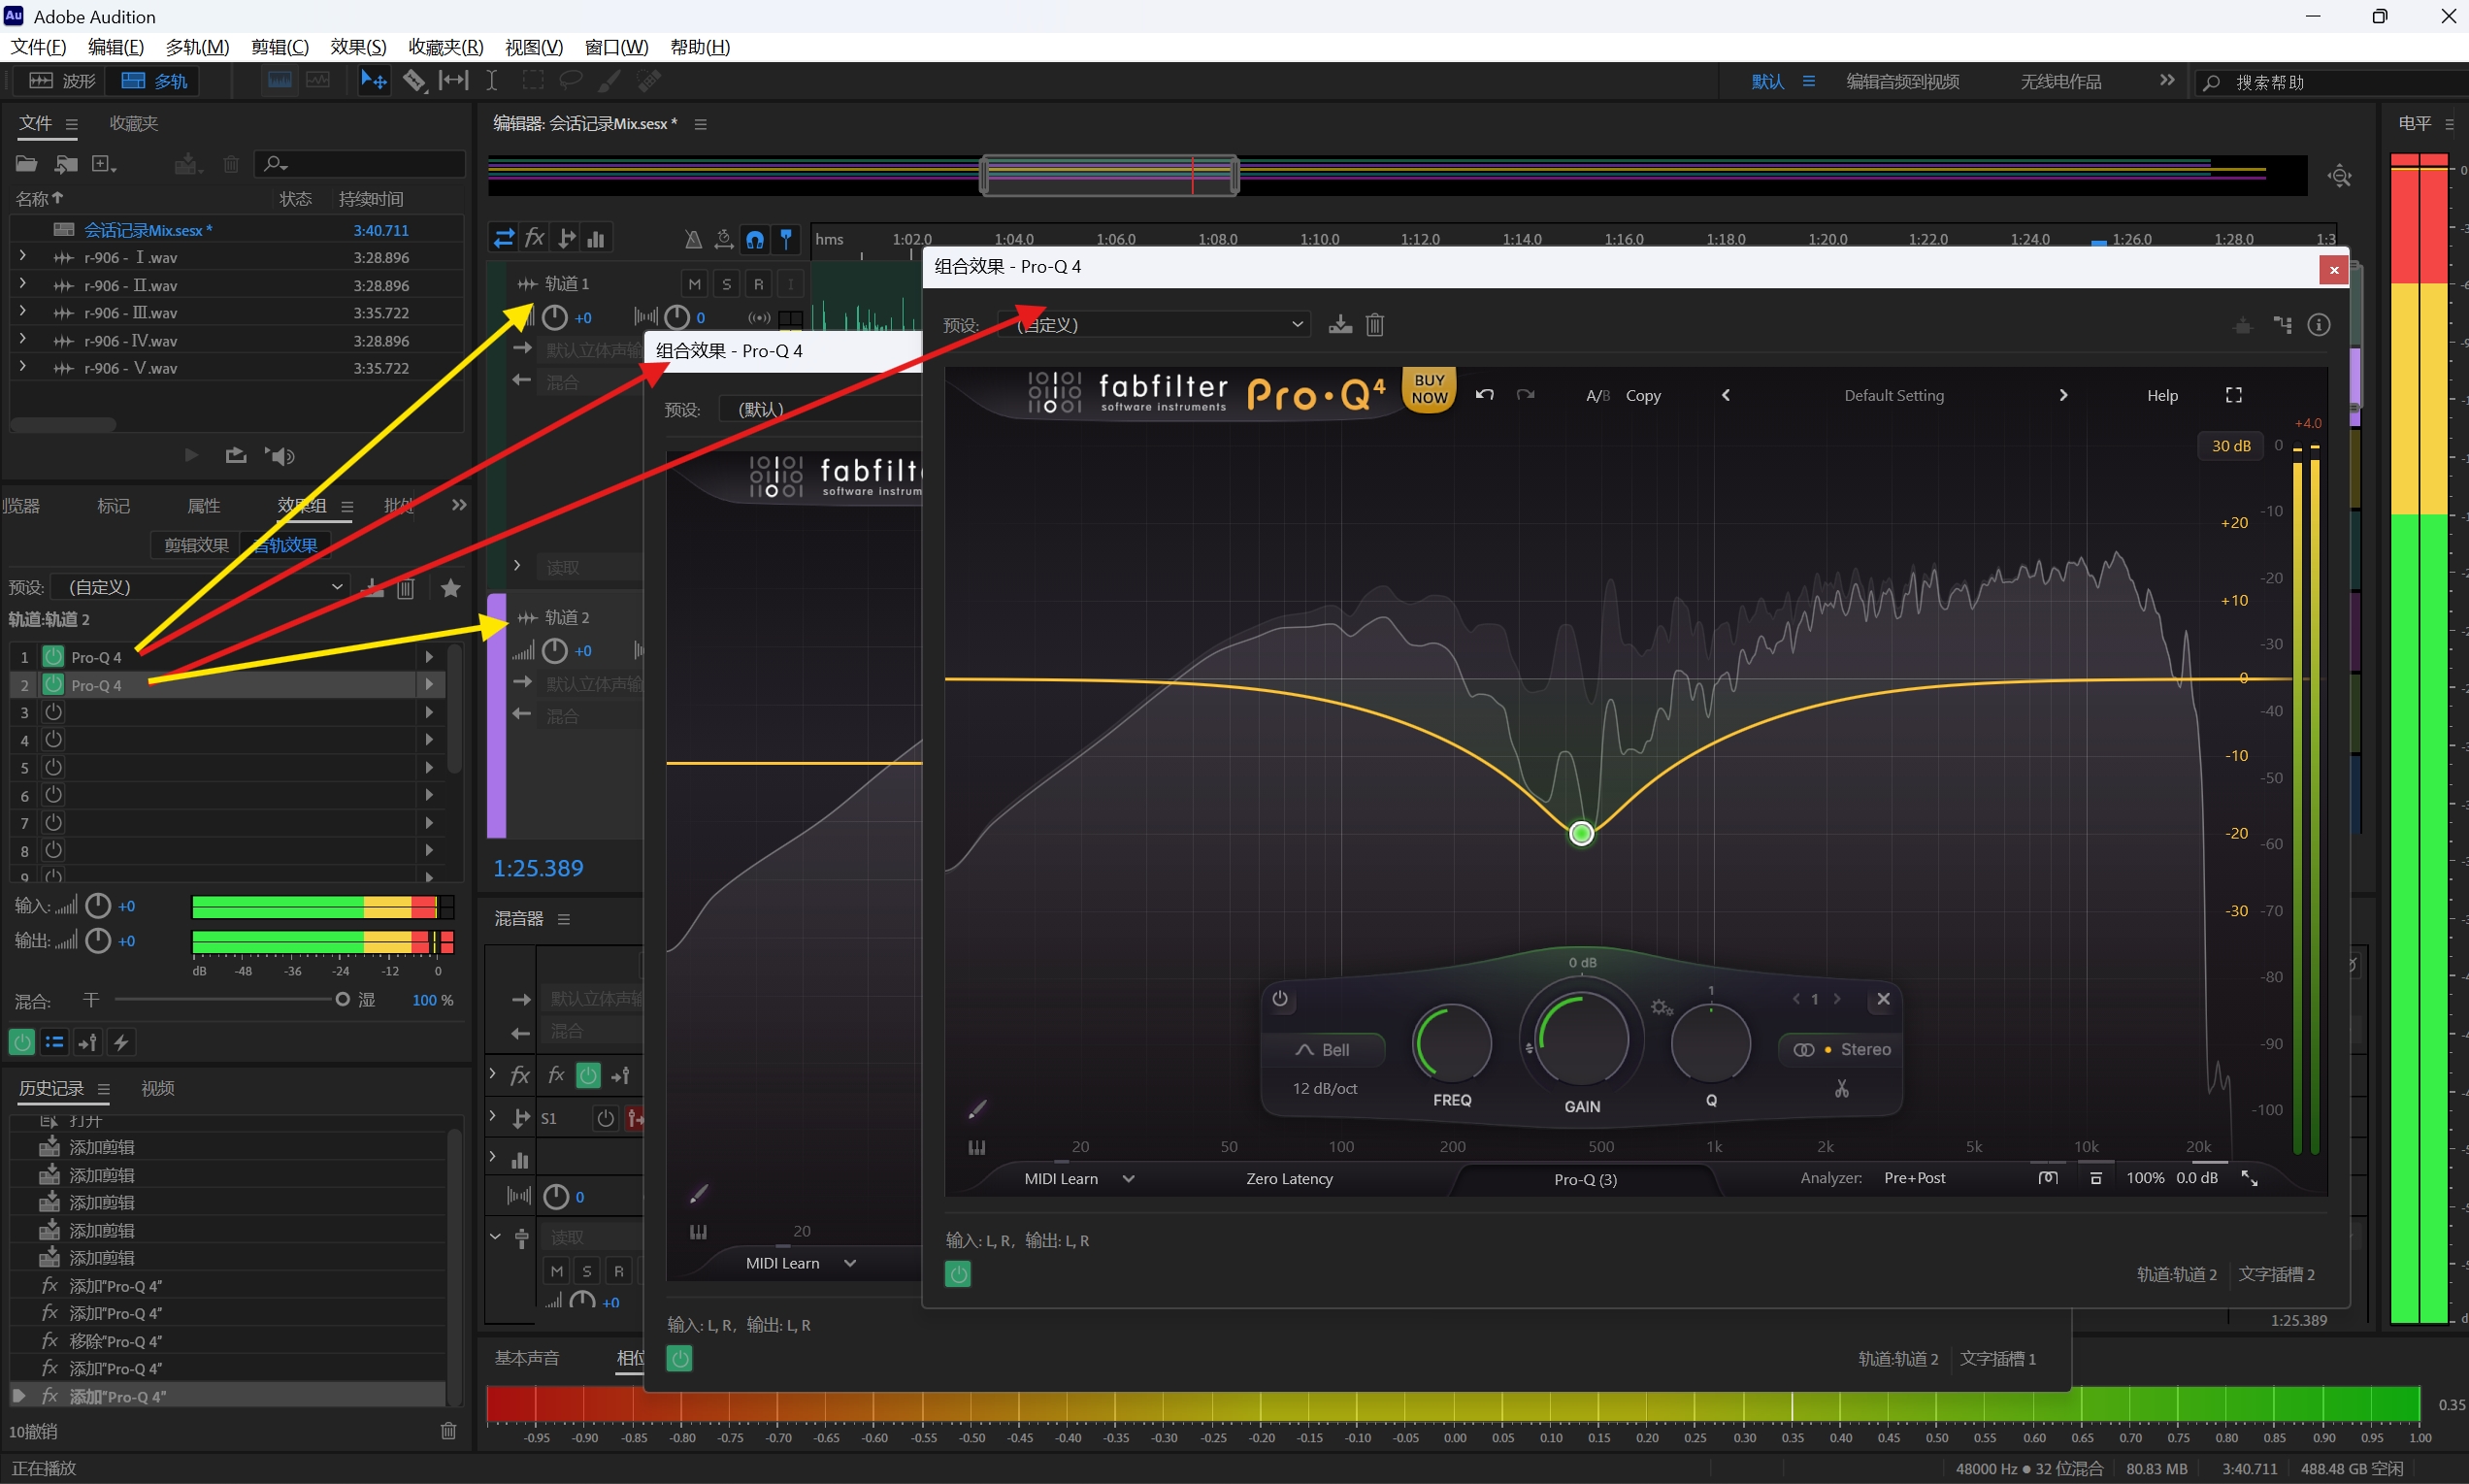Screen dimensions: 2469x1484
Task: Click the zoom navigator icon right of overview
Action: click(x=2339, y=177)
